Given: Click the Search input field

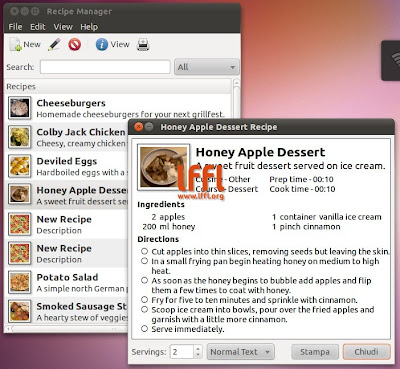Looking at the screenshot, I should tap(105, 67).
